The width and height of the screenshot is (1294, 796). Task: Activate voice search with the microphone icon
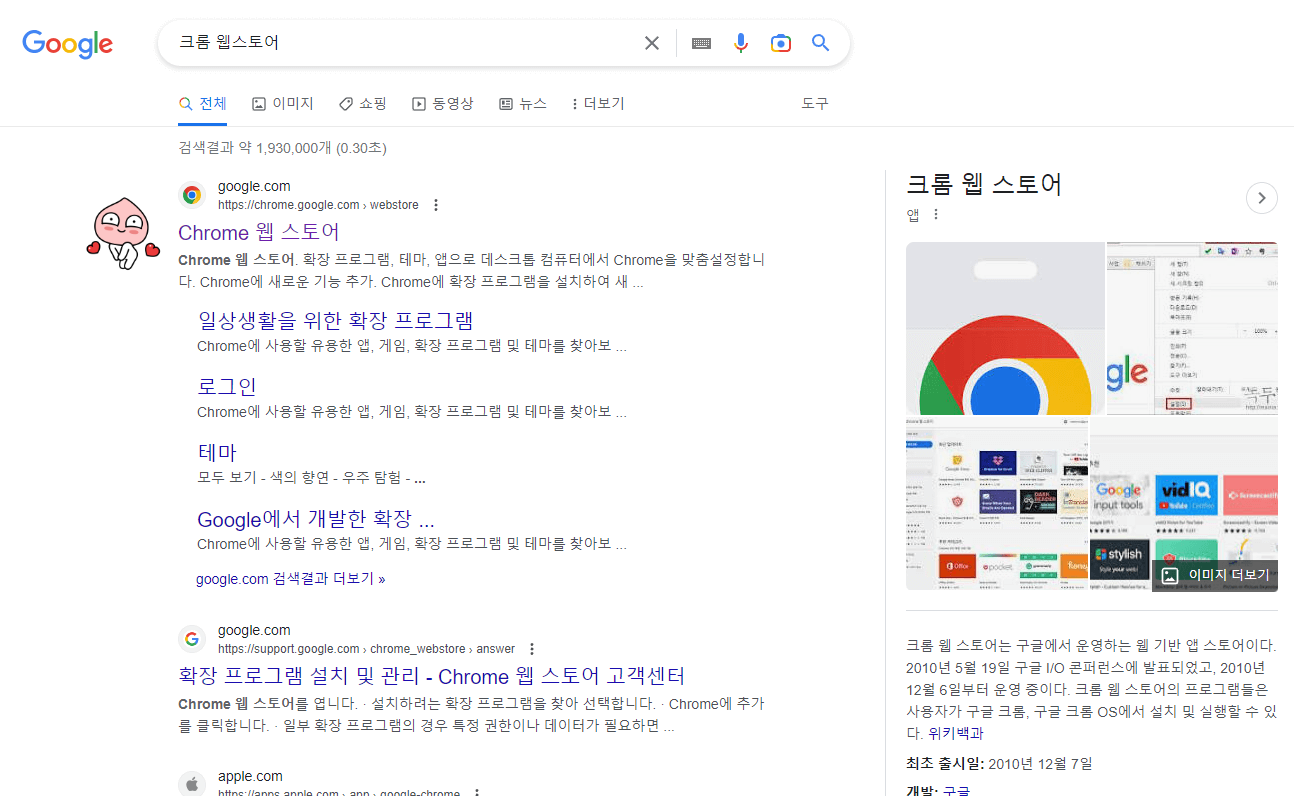coord(740,43)
